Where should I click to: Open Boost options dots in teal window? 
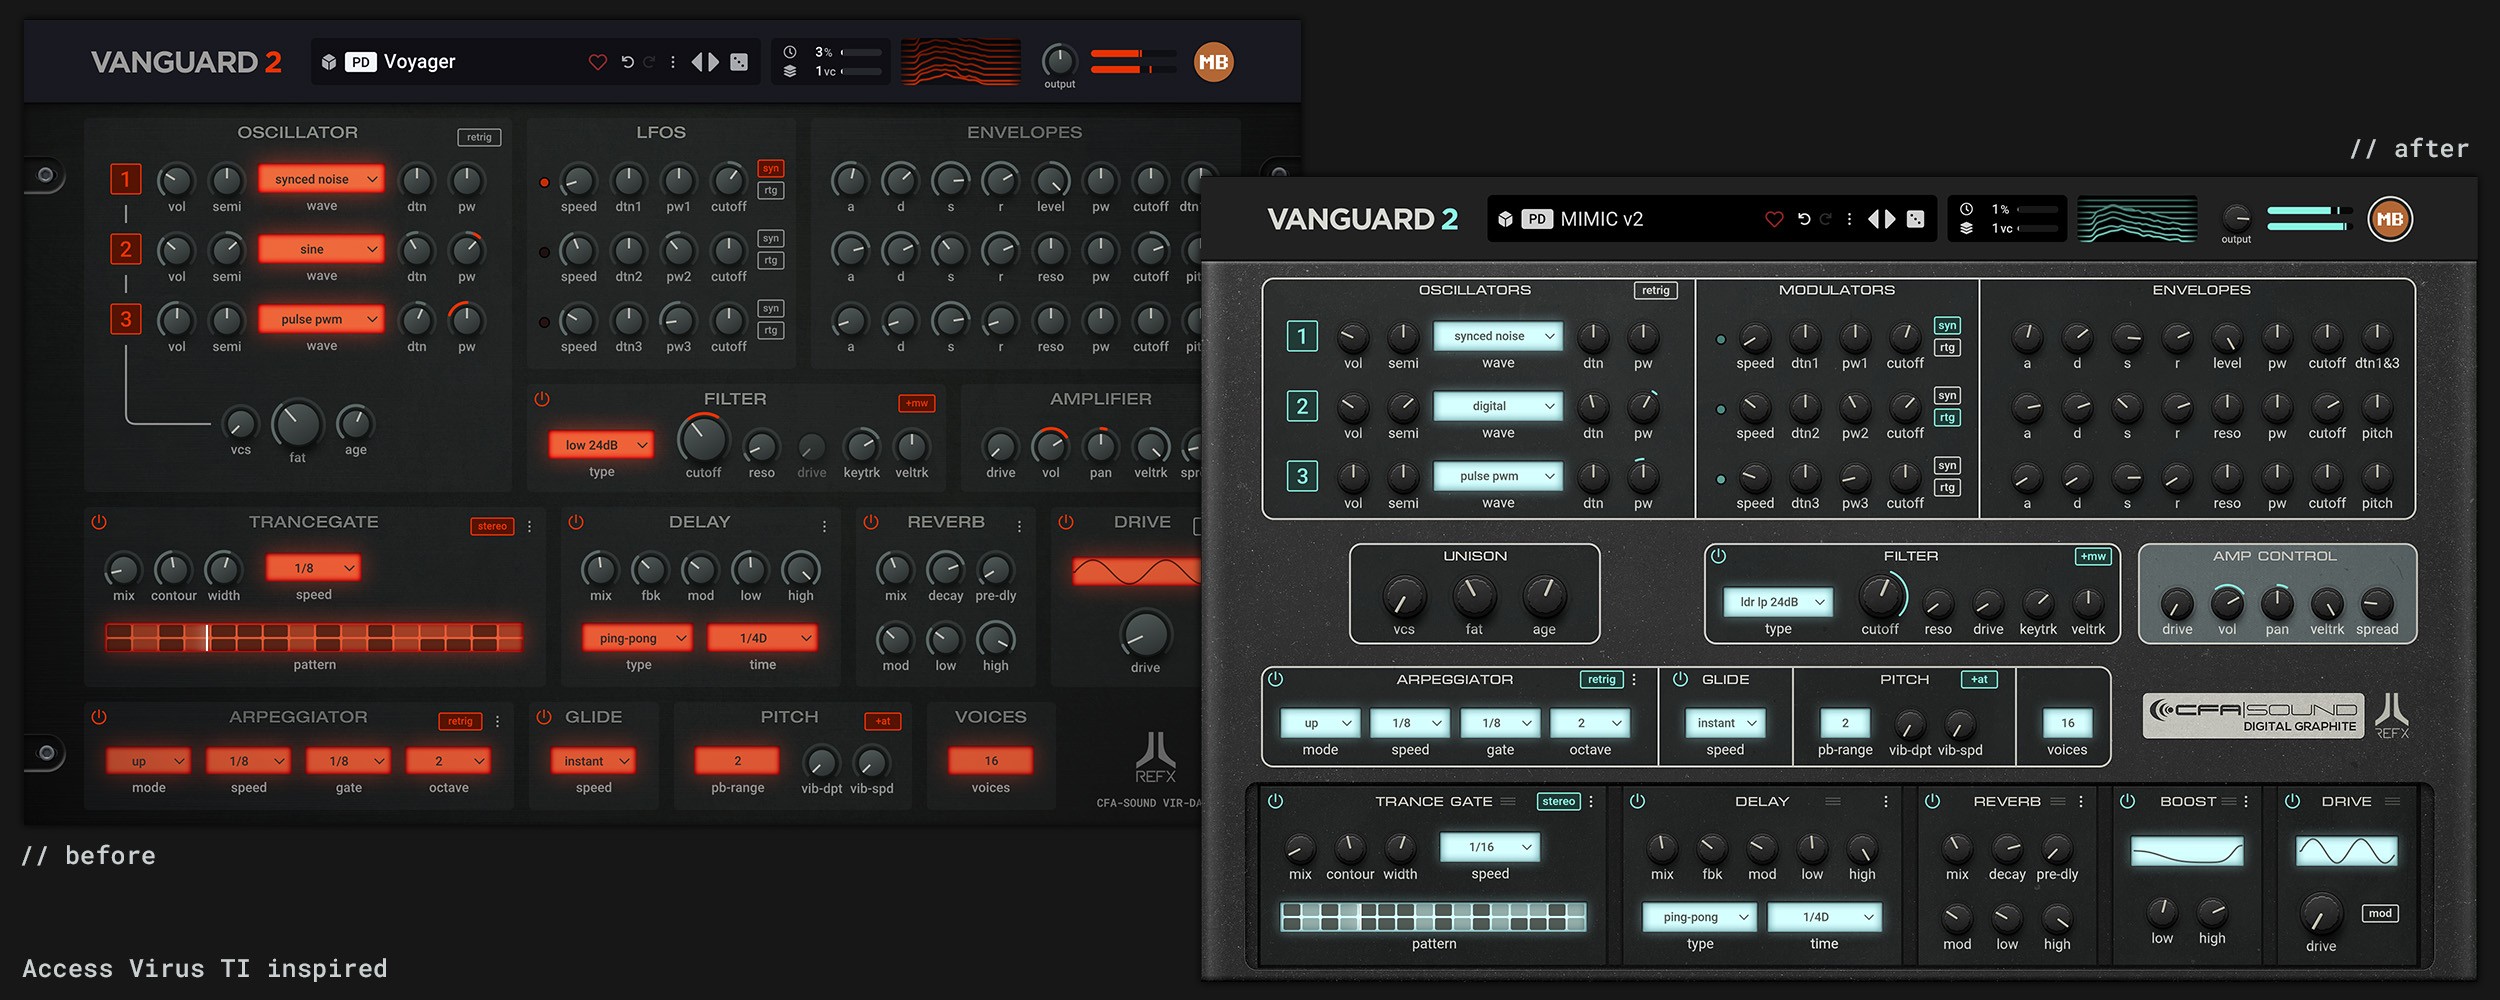(x=2246, y=802)
